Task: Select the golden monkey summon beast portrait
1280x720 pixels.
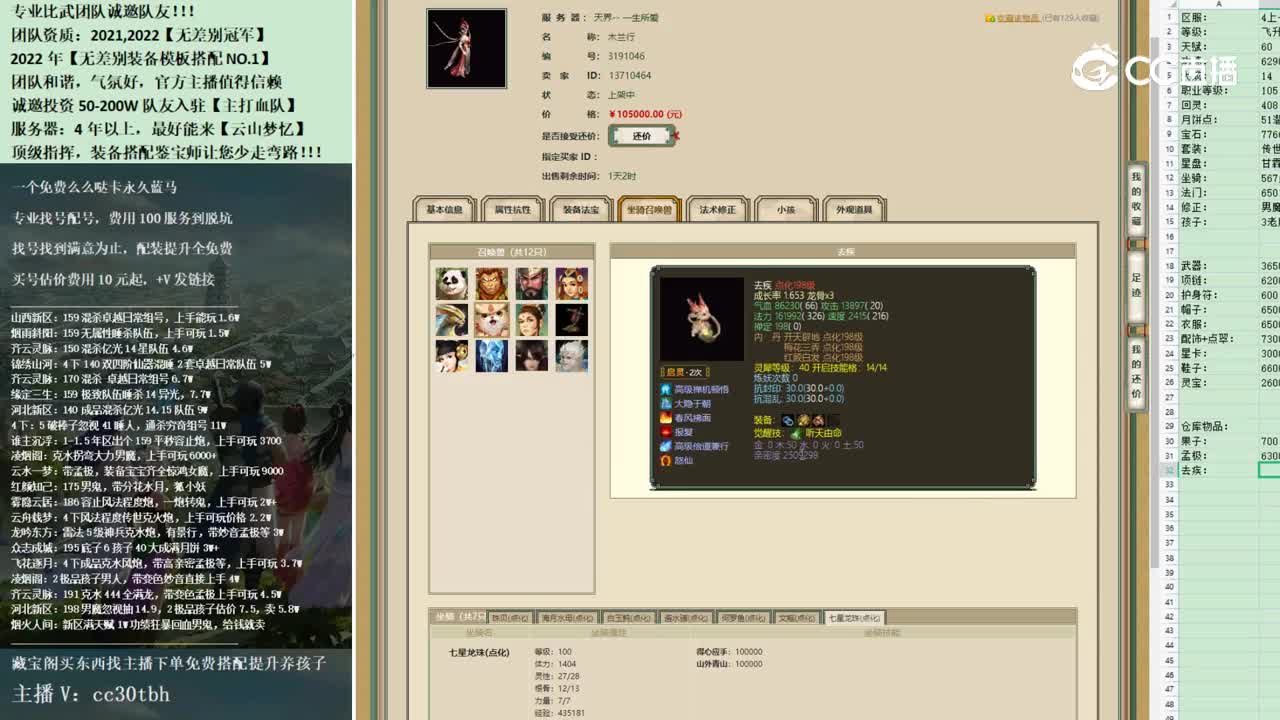Action: 492,284
